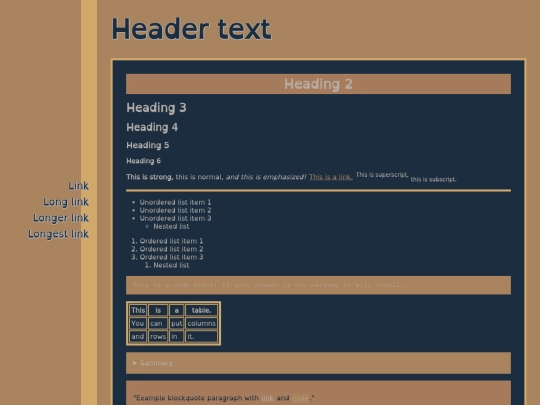Click the 'Example blockquote paragraph with' text
540x405 pixels.
[197, 398]
